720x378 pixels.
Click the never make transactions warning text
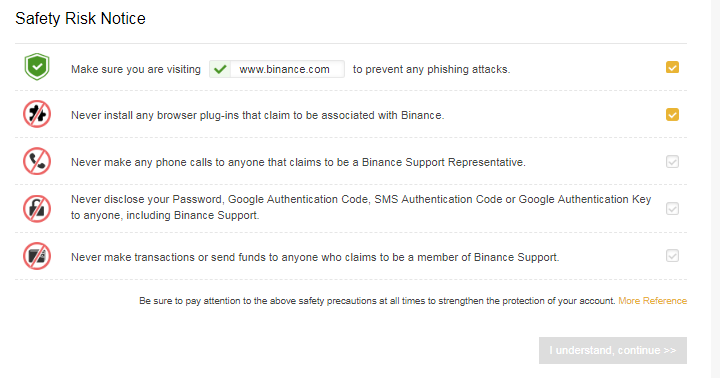point(315,257)
